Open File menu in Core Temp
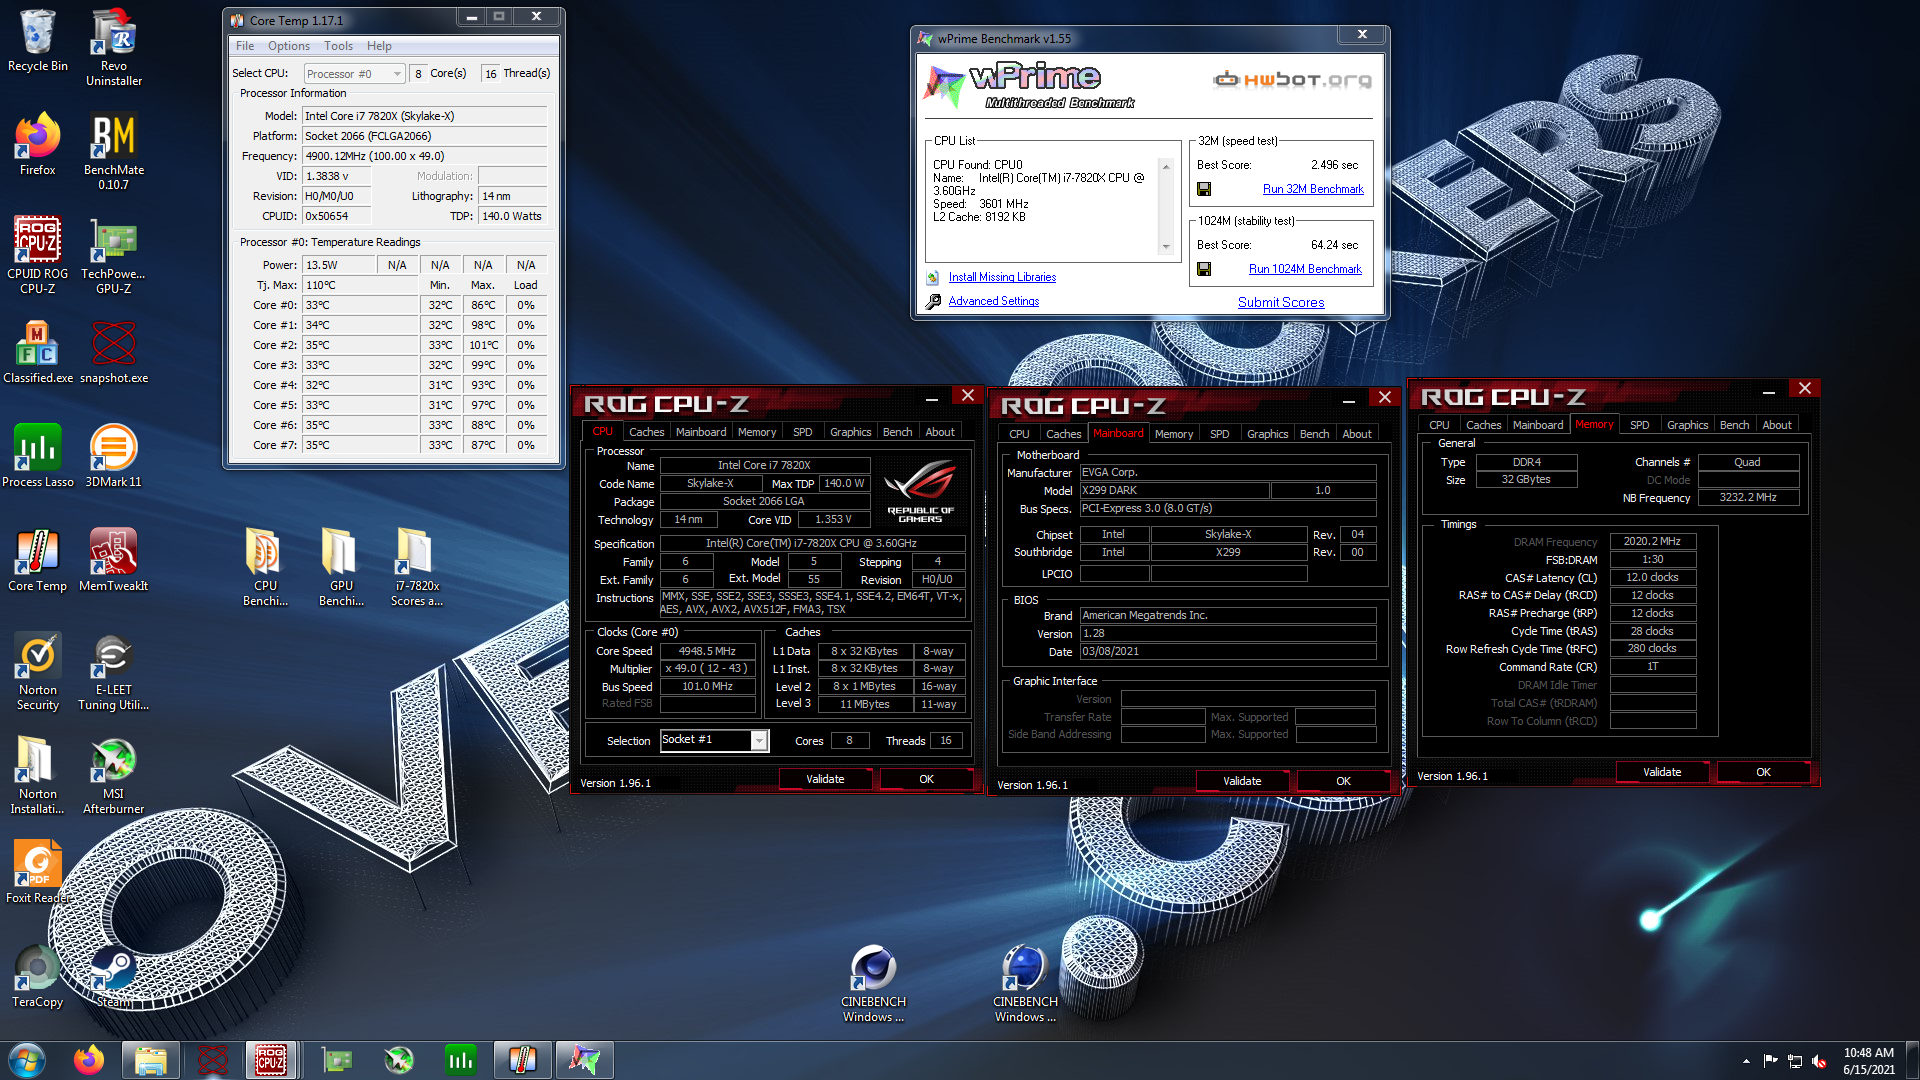The height and width of the screenshot is (1080, 1920). 245,46
